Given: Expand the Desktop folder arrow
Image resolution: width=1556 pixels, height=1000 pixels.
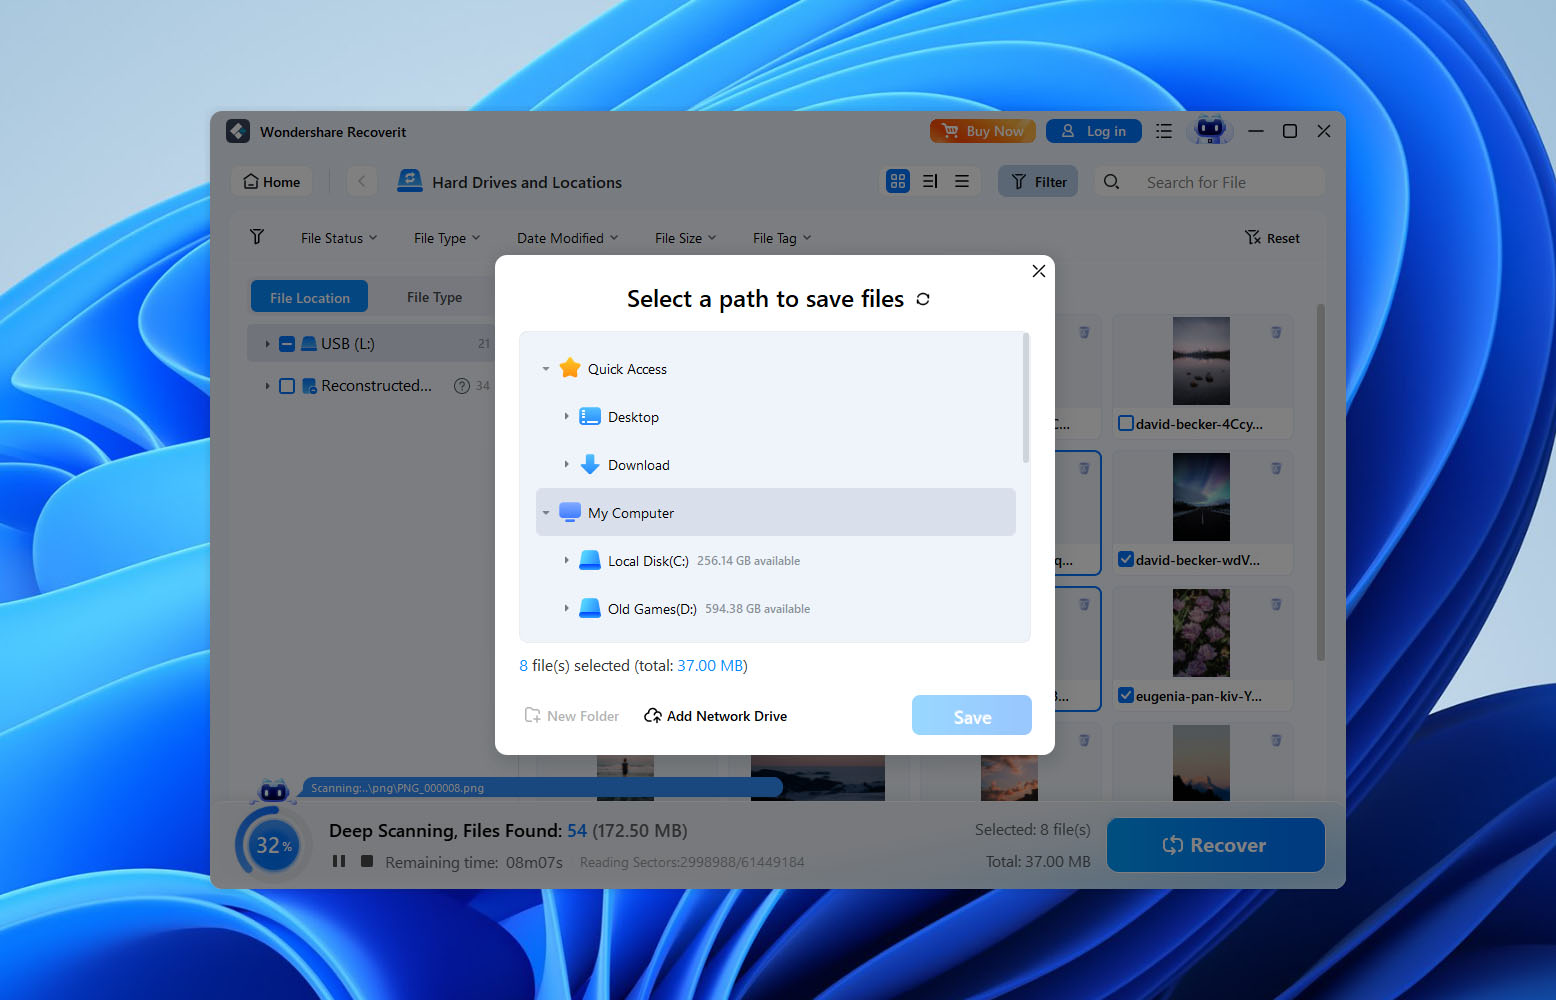Looking at the screenshot, I should point(566,416).
